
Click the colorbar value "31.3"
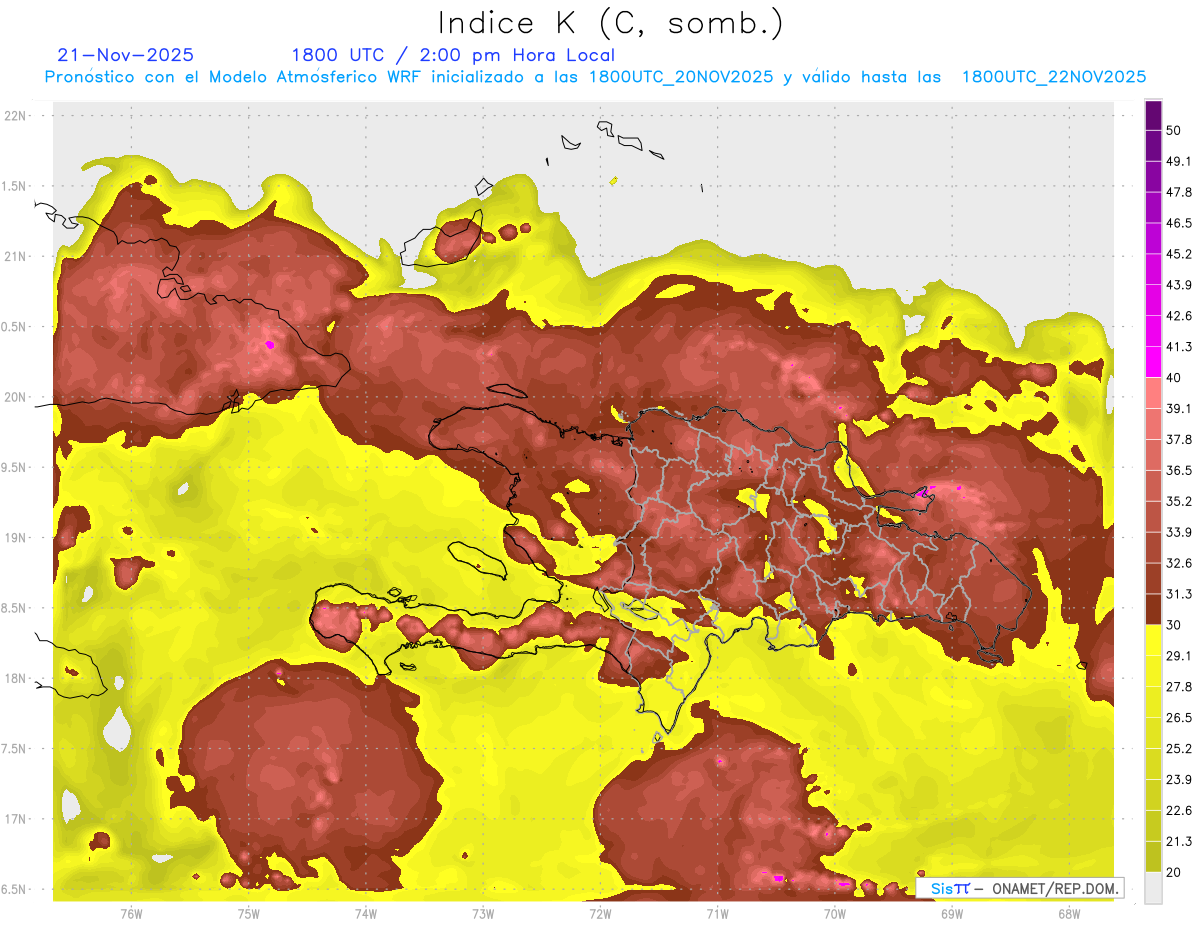click(x=1179, y=594)
